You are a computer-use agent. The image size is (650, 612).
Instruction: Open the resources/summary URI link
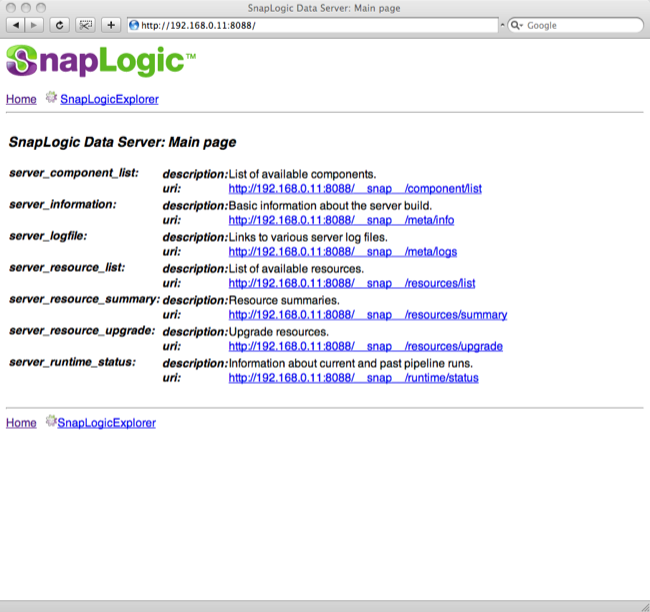(368, 315)
